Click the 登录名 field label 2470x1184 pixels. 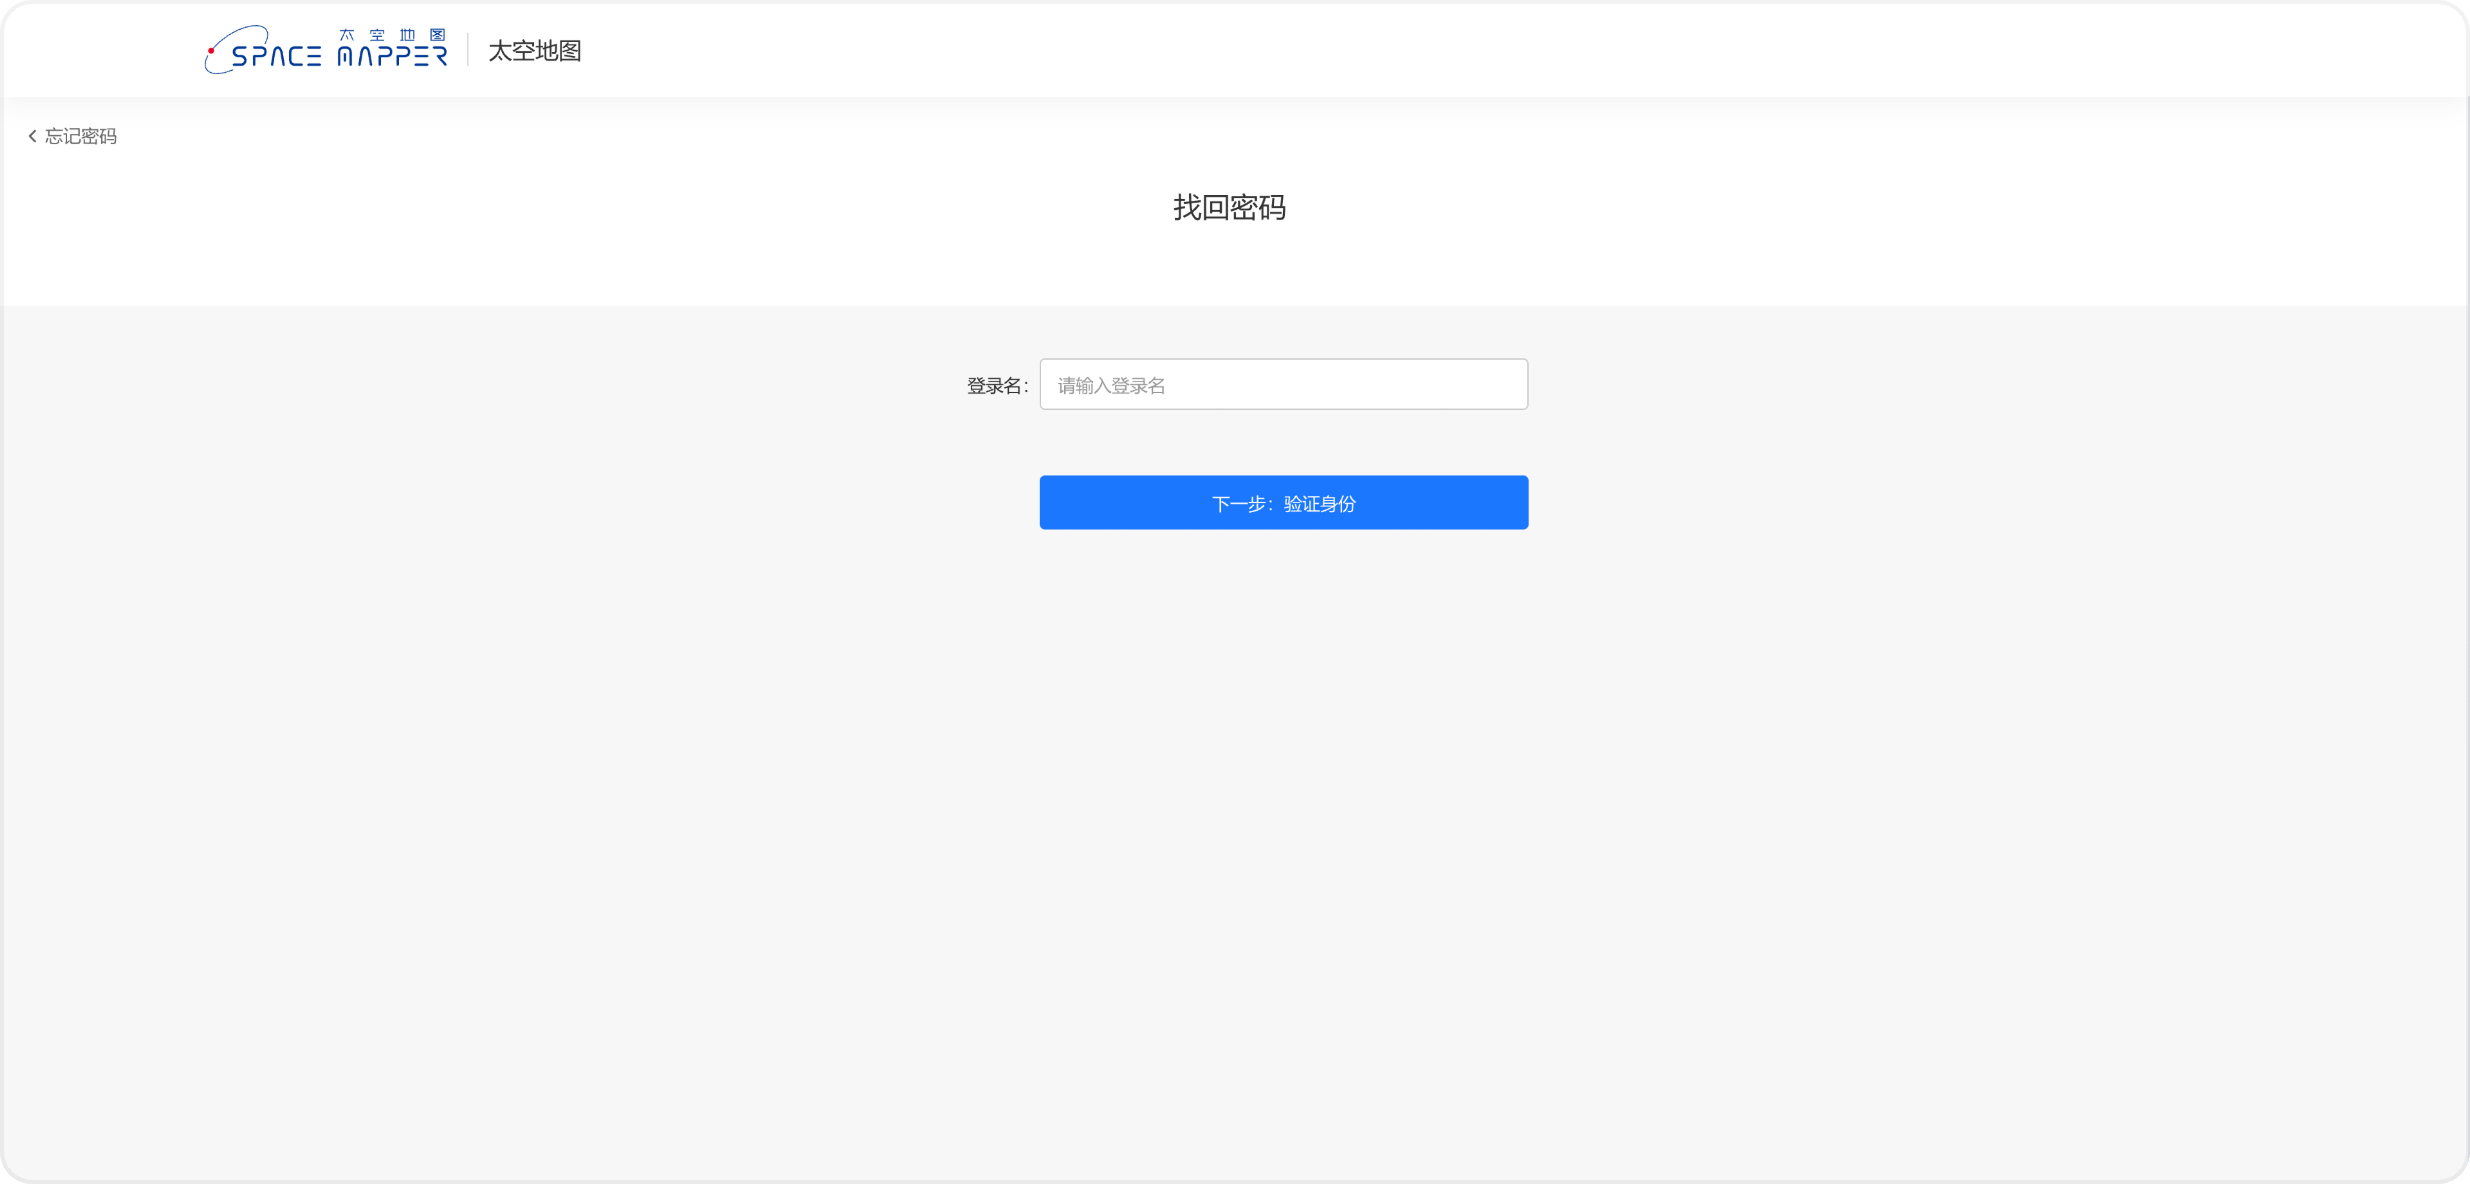click(996, 386)
